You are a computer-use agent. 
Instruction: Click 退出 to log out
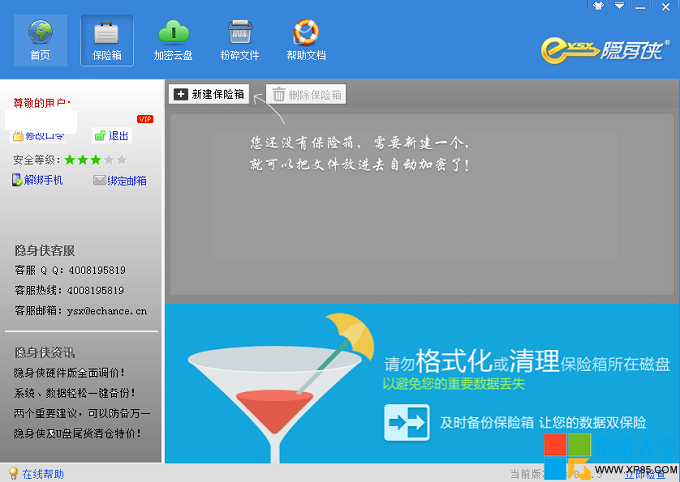tap(111, 136)
